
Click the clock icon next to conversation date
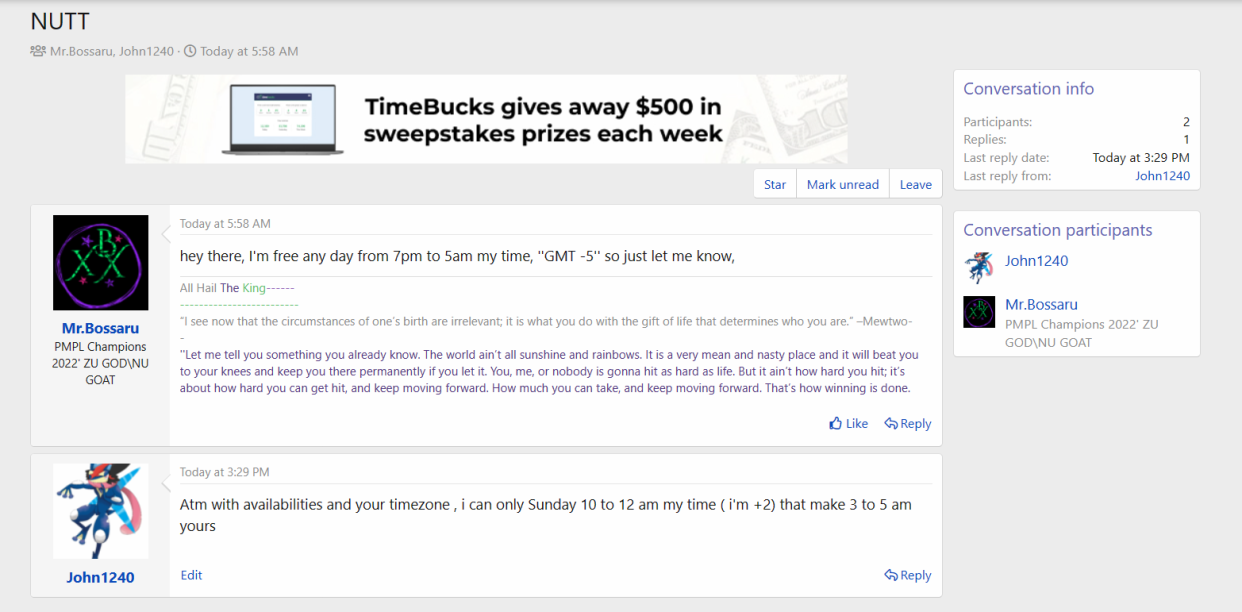[x=190, y=51]
